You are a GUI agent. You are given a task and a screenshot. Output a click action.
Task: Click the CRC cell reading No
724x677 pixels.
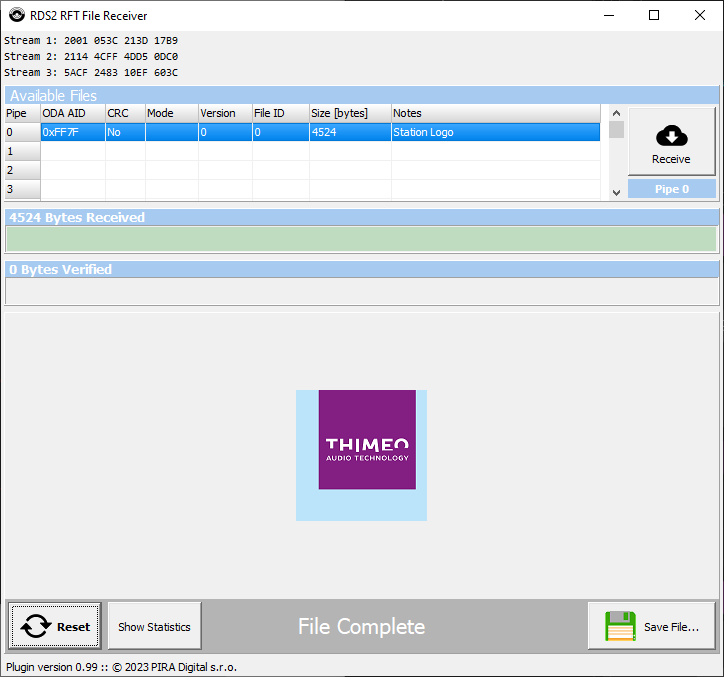(125, 132)
